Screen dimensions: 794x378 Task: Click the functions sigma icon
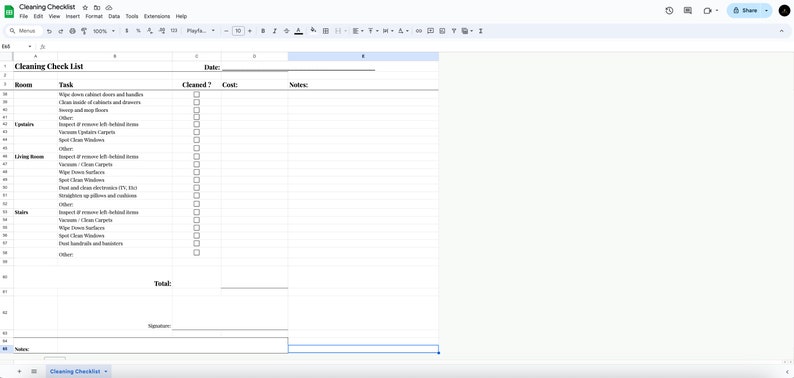480,31
